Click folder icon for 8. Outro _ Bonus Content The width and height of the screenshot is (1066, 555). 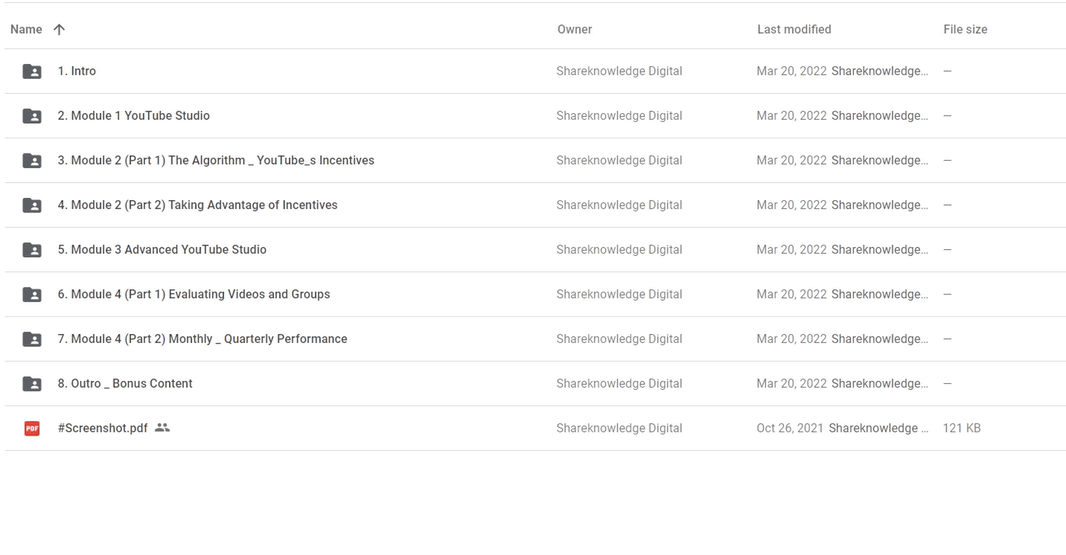(x=32, y=384)
